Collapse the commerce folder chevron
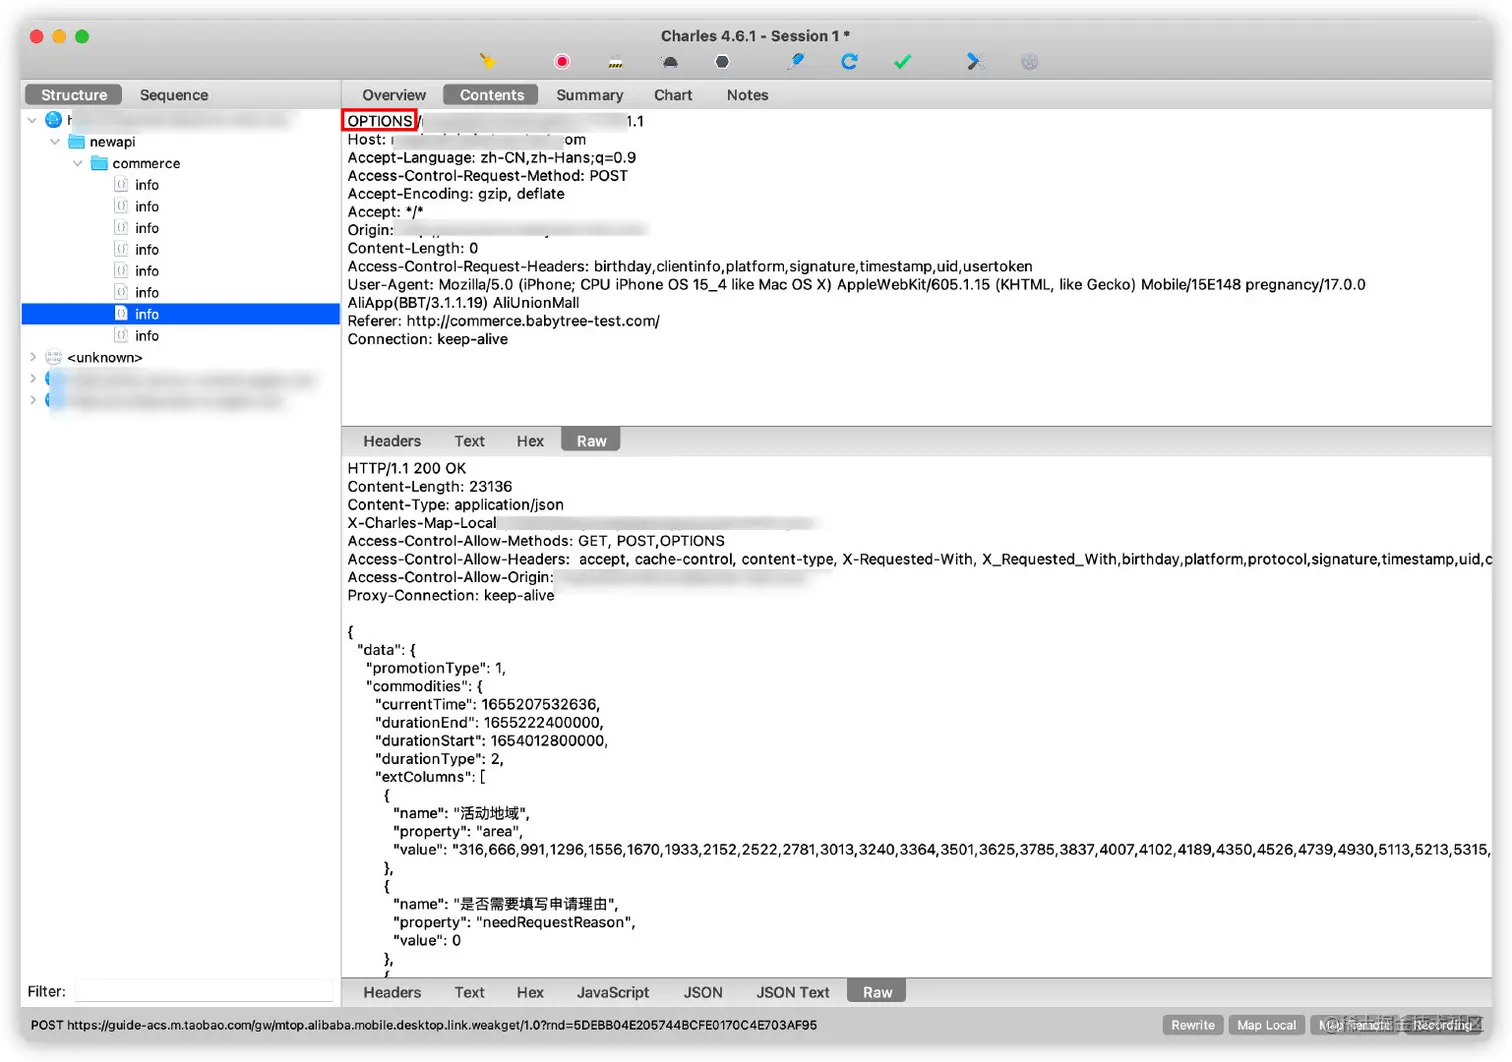 point(78,163)
